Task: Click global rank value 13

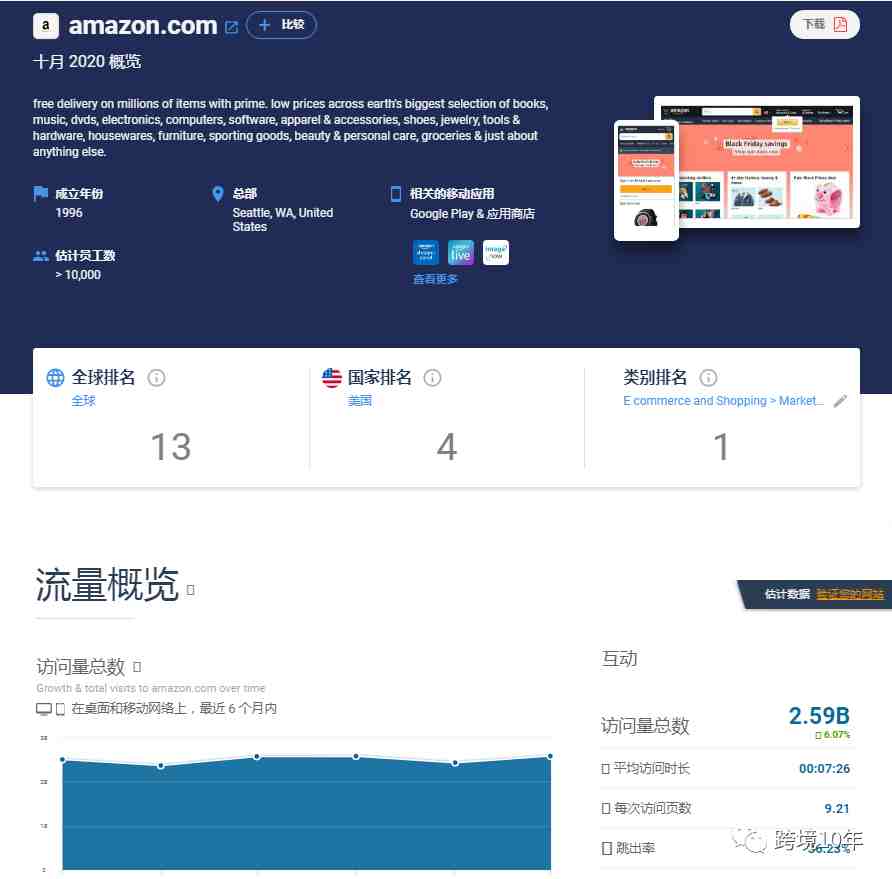Action: pyautogui.click(x=171, y=447)
